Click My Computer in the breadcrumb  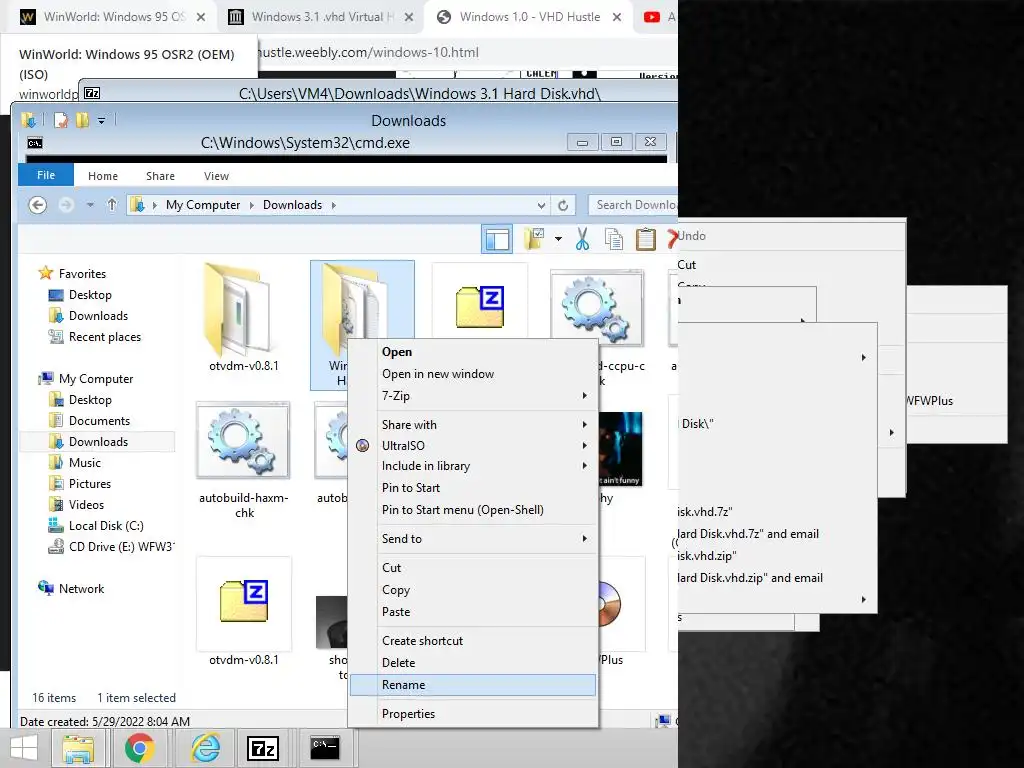[203, 205]
